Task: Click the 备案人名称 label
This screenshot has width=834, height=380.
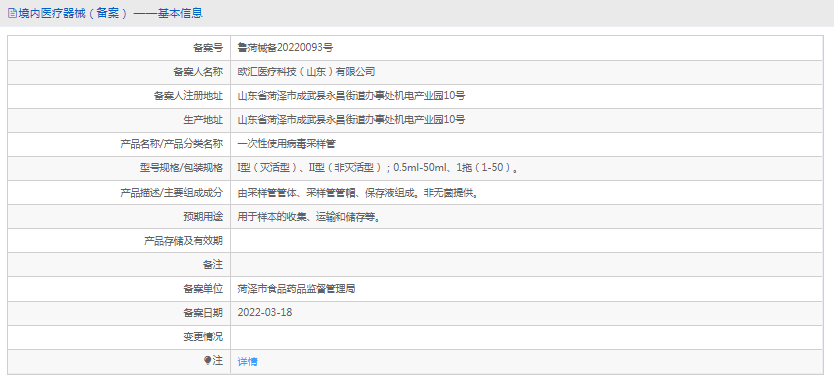Action: click(x=198, y=72)
